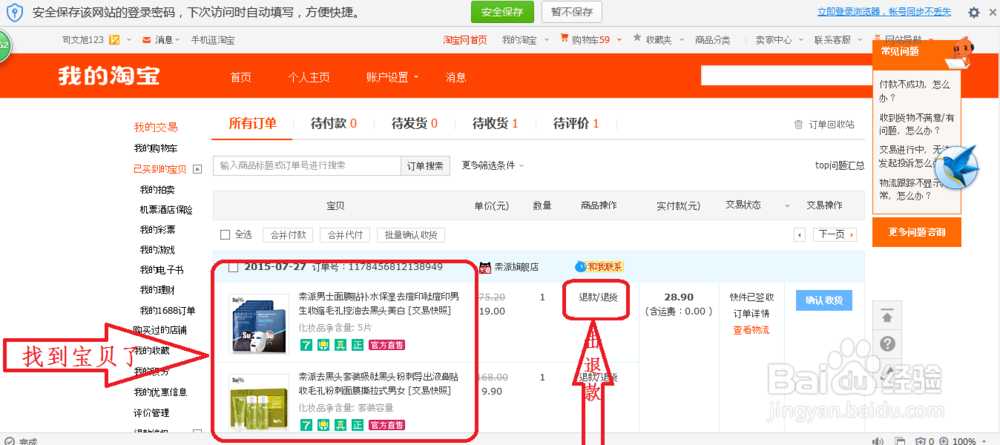Viewport: 1000px width, 445px height.
Task: Tick the checkbox for order 2015-07-27
Action: (x=233, y=266)
